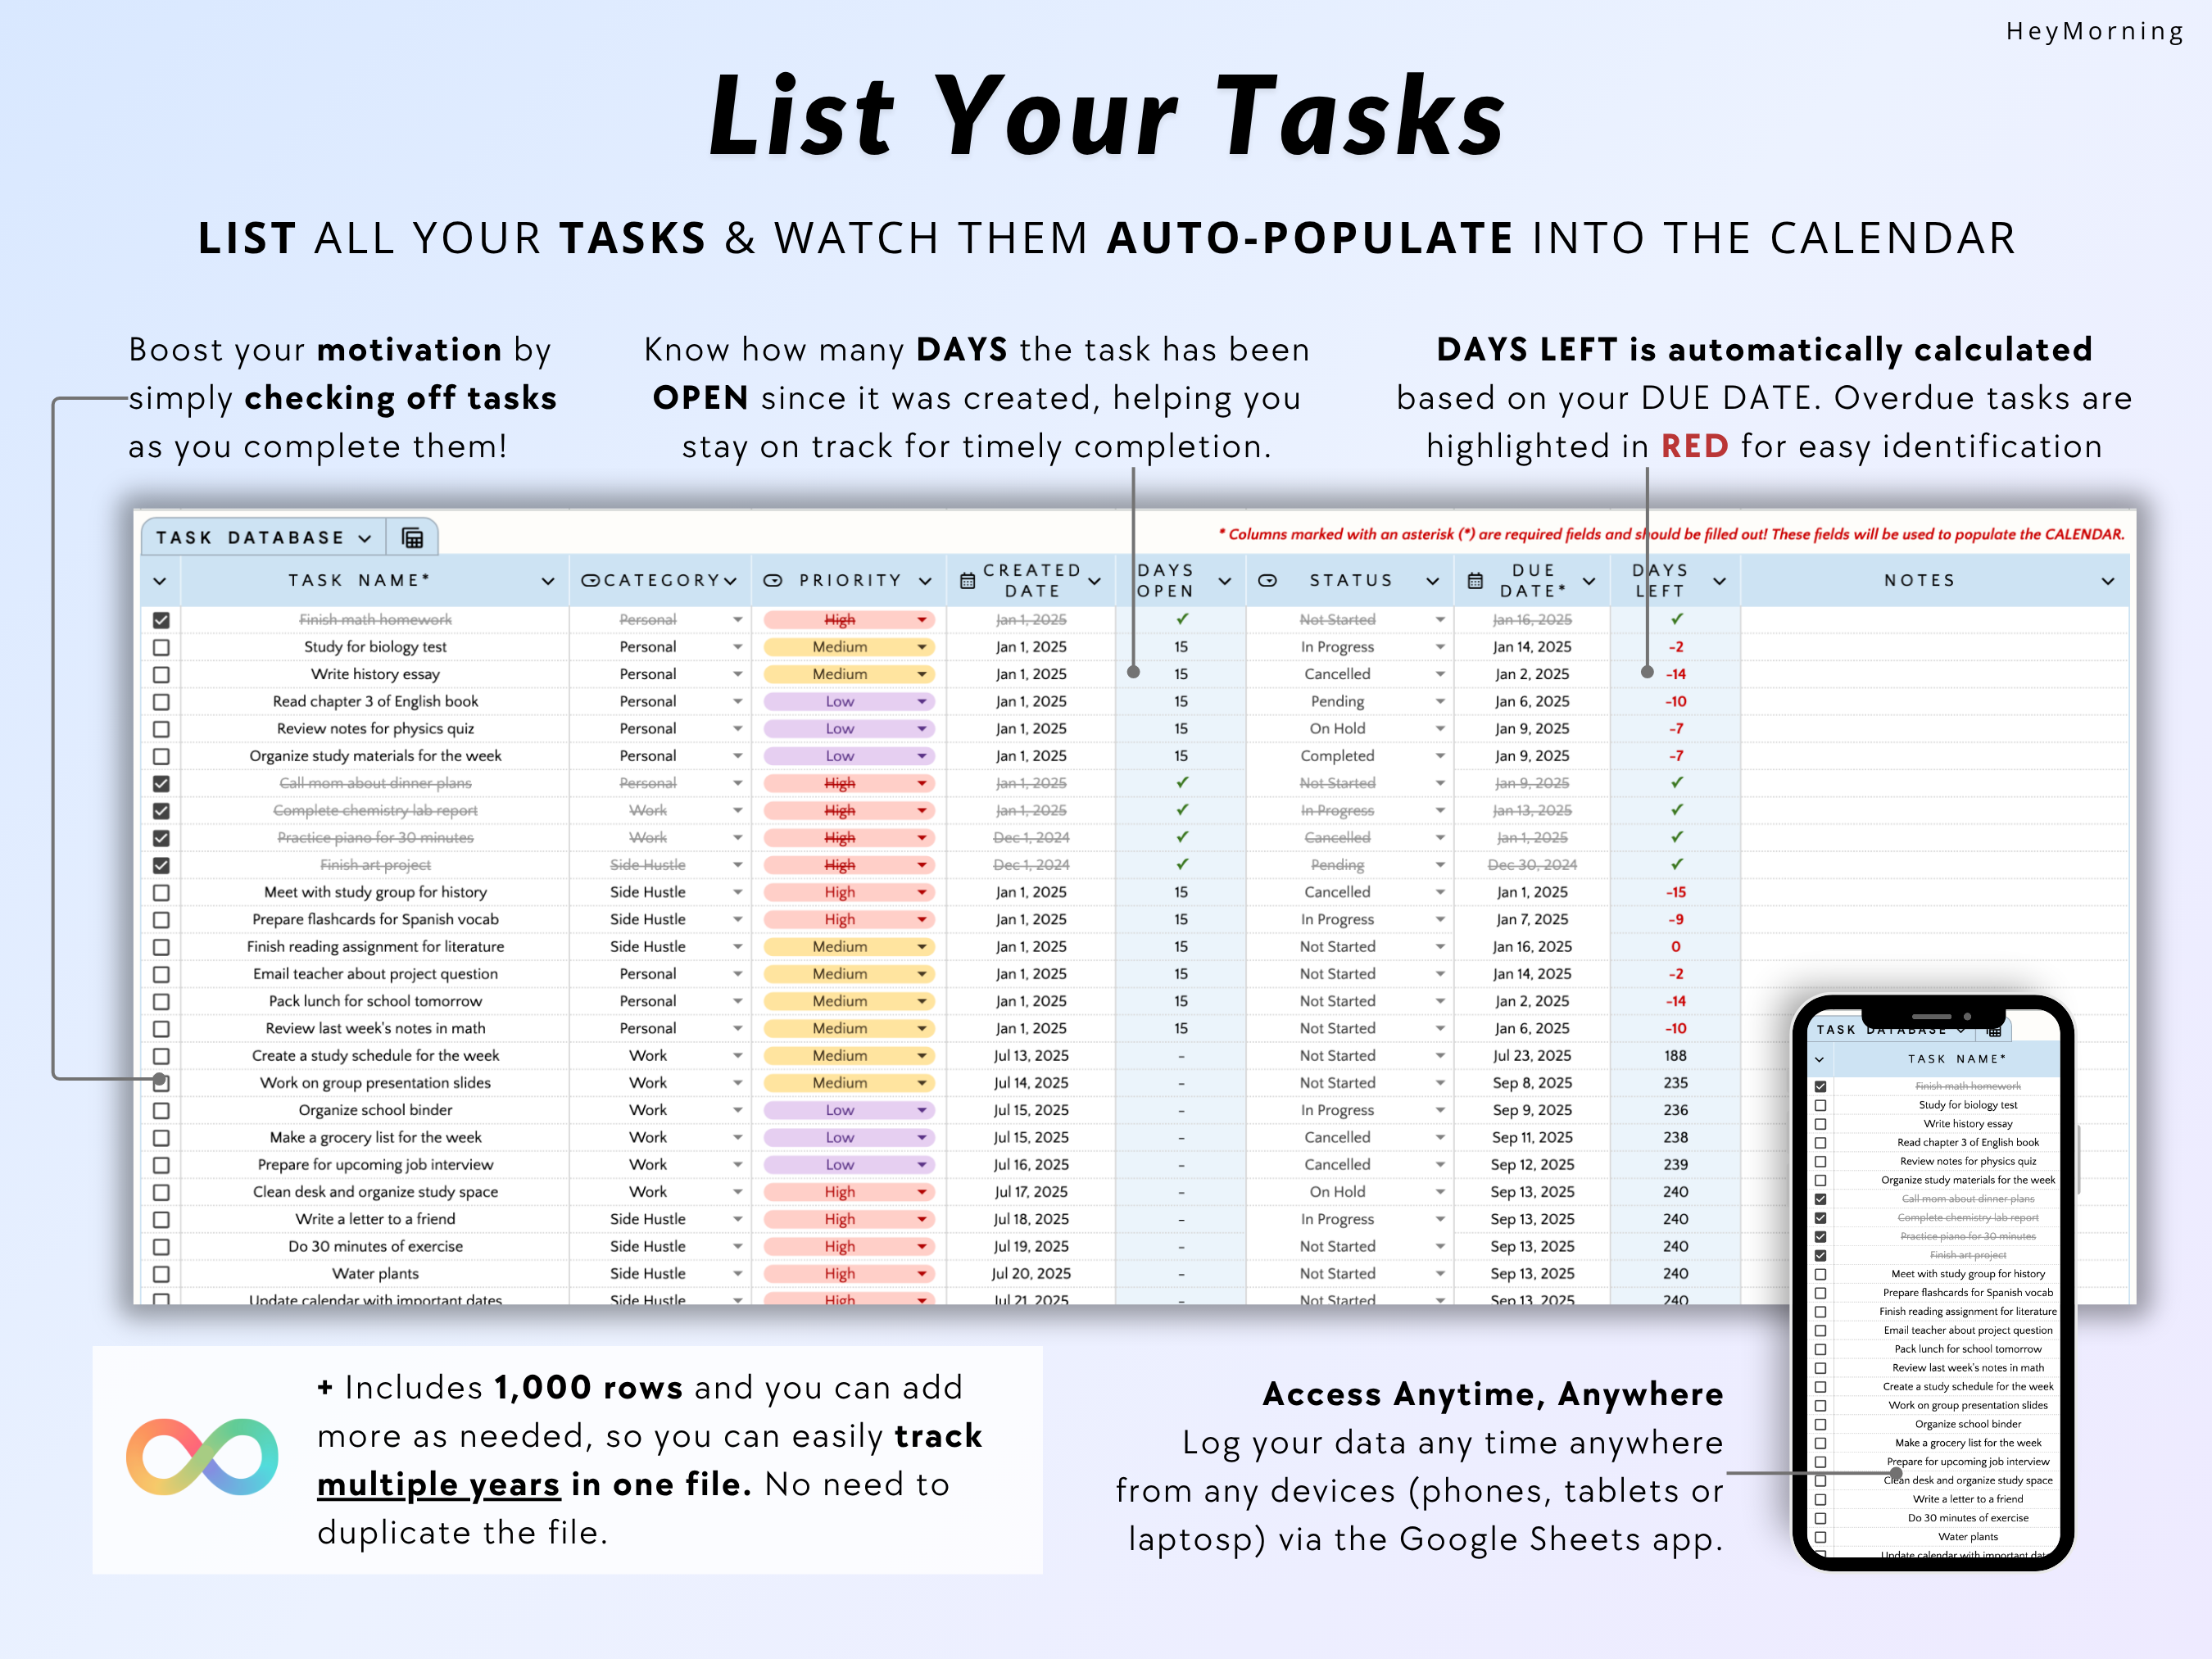Click the colorful infinity logo
The image size is (2212, 1659).
pyautogui.click(x=201, y=1457)
